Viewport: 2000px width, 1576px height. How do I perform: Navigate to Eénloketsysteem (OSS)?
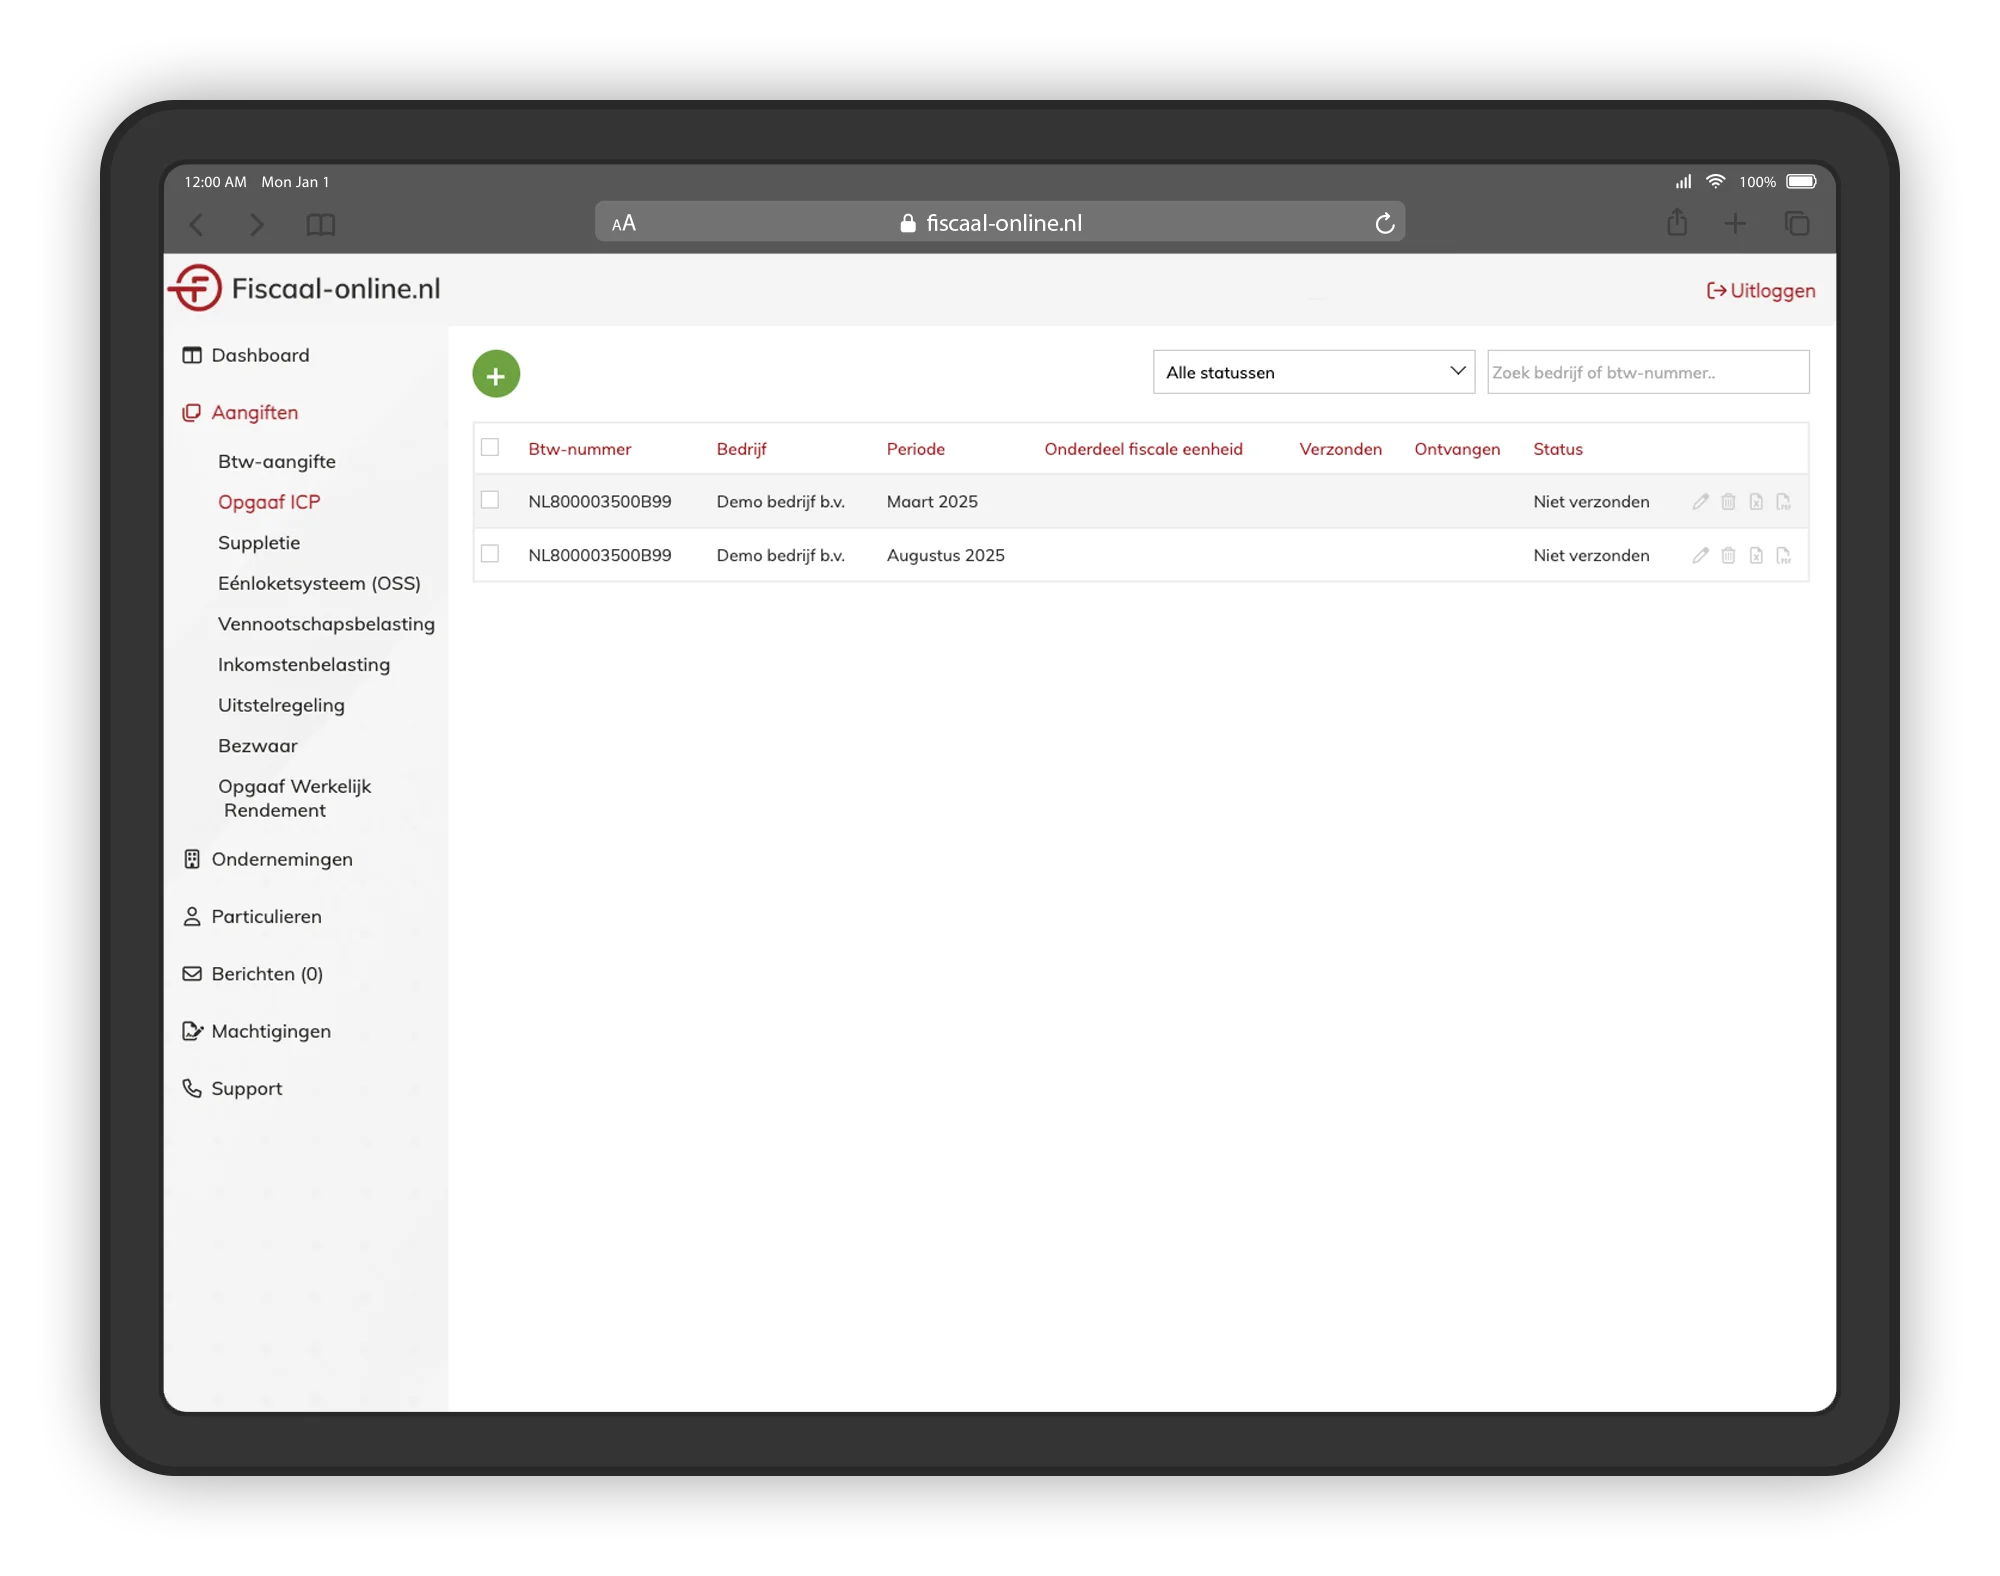pos(319,583)
